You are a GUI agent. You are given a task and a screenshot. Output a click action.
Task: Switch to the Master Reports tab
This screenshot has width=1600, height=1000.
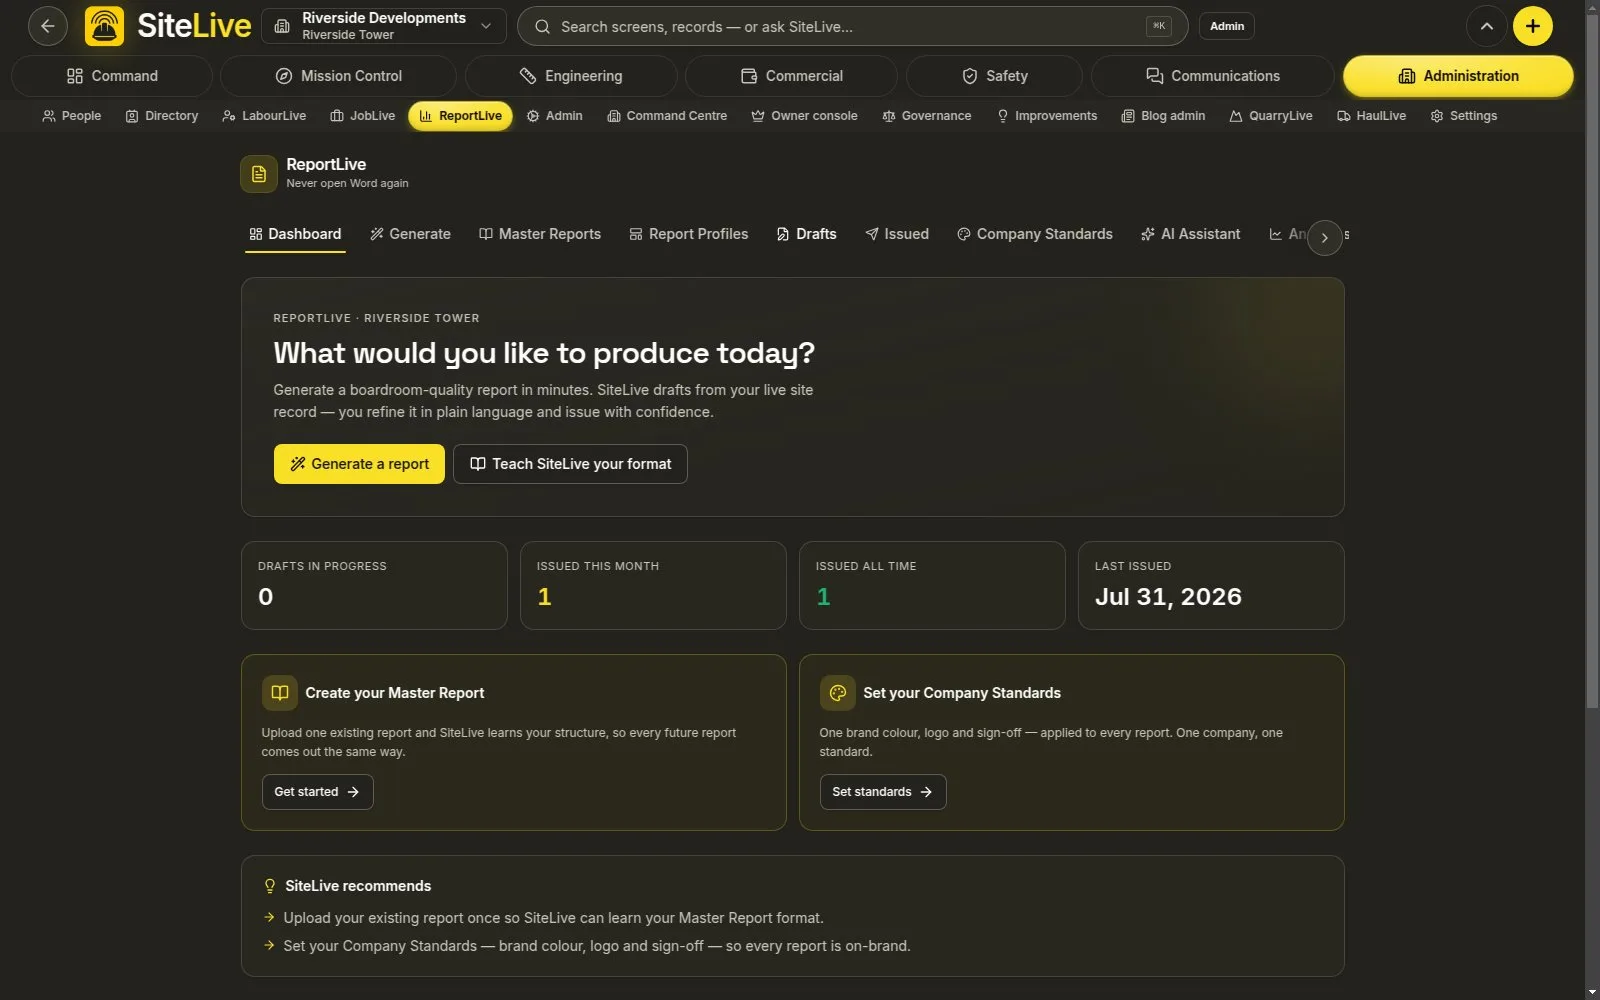(x=540, y=234)
